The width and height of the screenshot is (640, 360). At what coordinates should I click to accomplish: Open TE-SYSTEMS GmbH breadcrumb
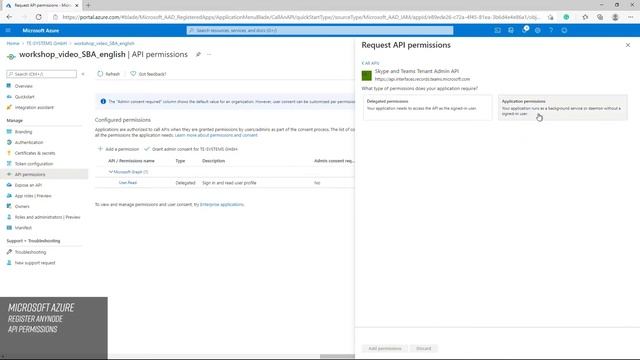(47, 43)
